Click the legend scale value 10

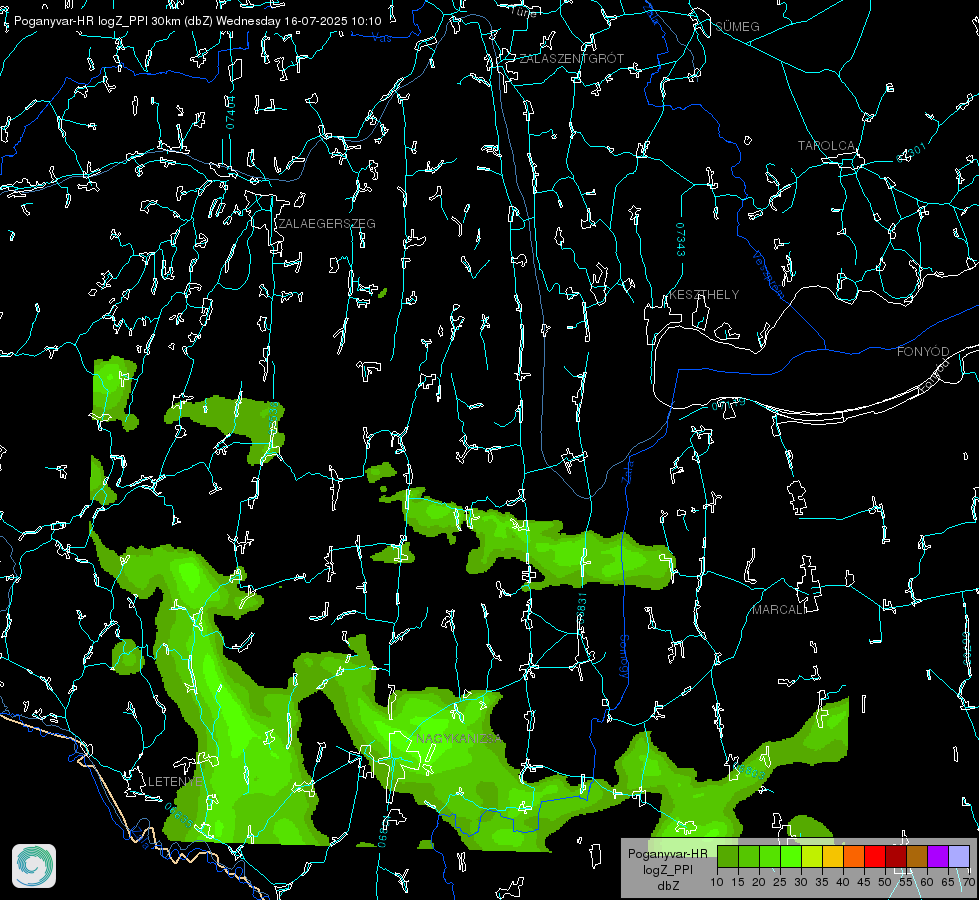717,883
